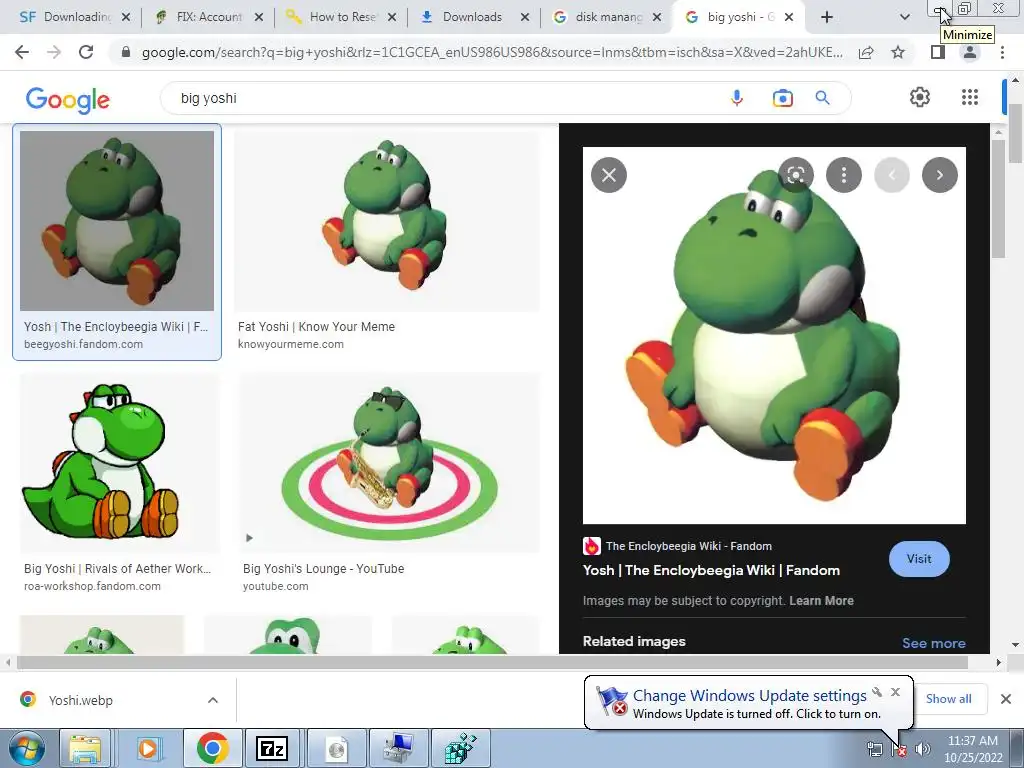Click See more related images

coord(933,643)
